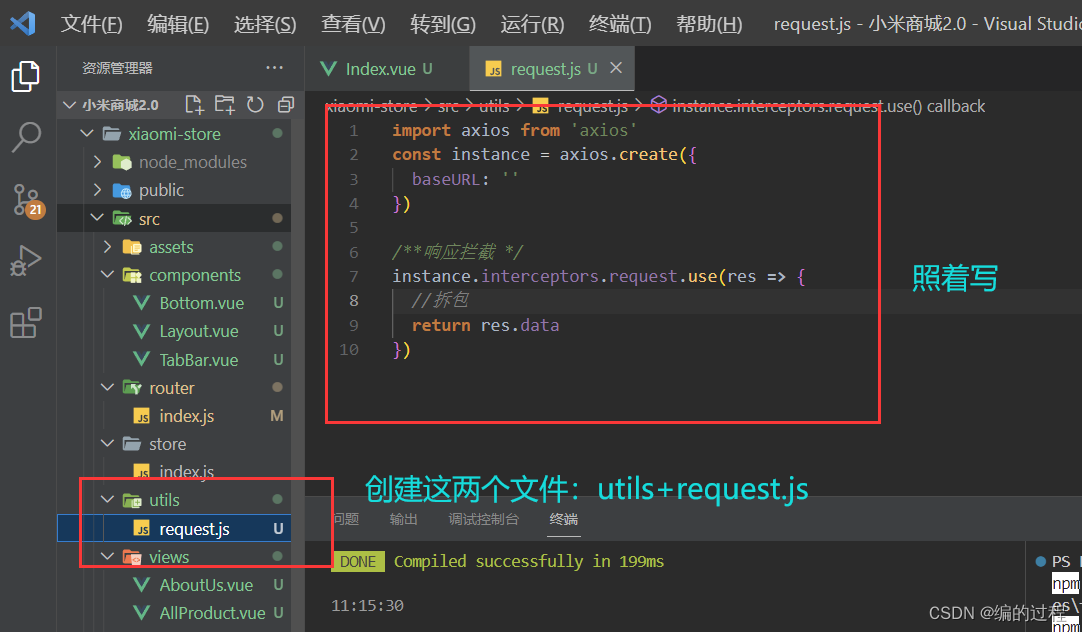
Task: Click the 'return res.data' code line
Action: pyautogui.click(x=485, y=325)
